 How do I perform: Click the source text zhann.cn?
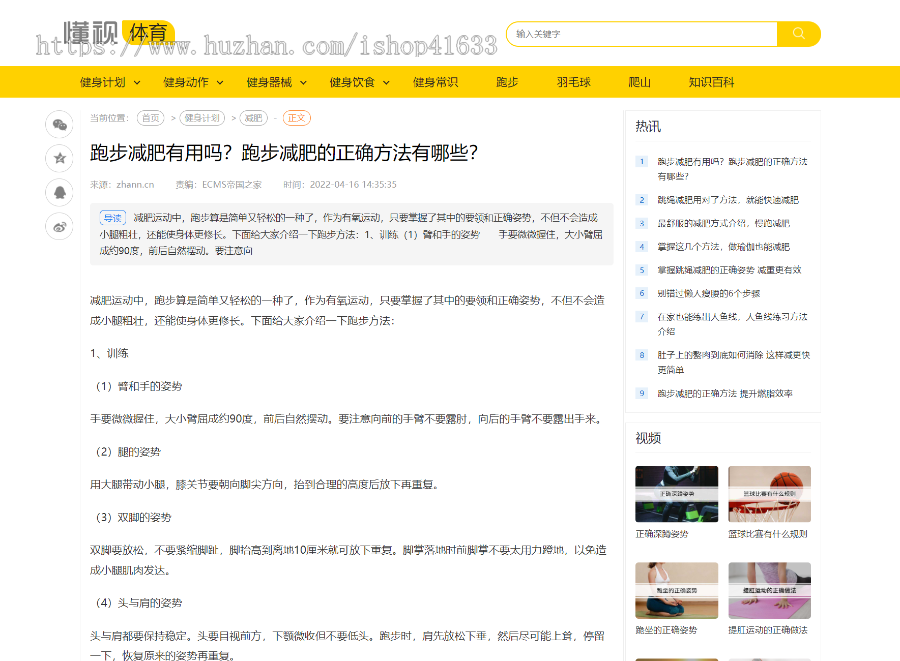pos(135,185)
